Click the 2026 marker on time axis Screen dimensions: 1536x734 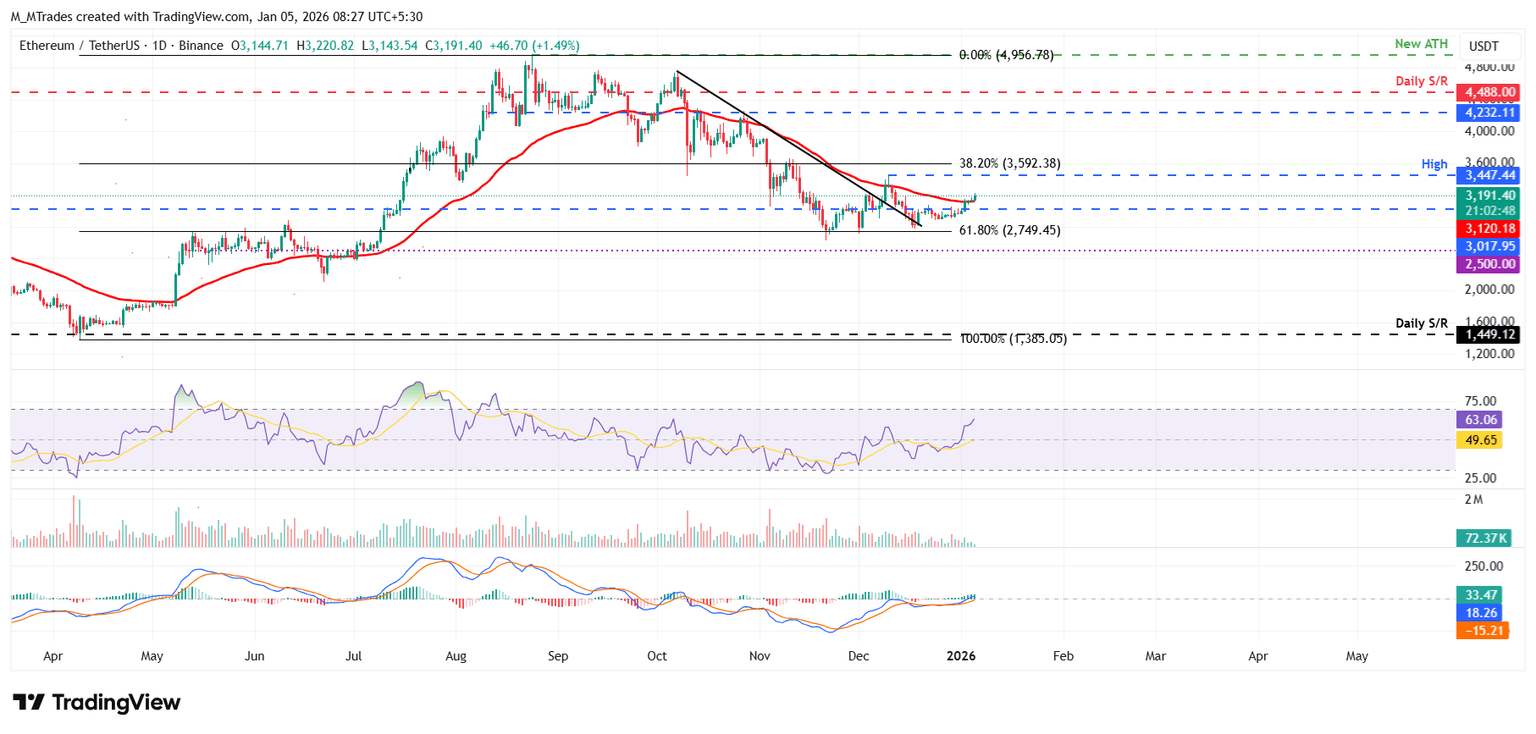pos(961,657)
